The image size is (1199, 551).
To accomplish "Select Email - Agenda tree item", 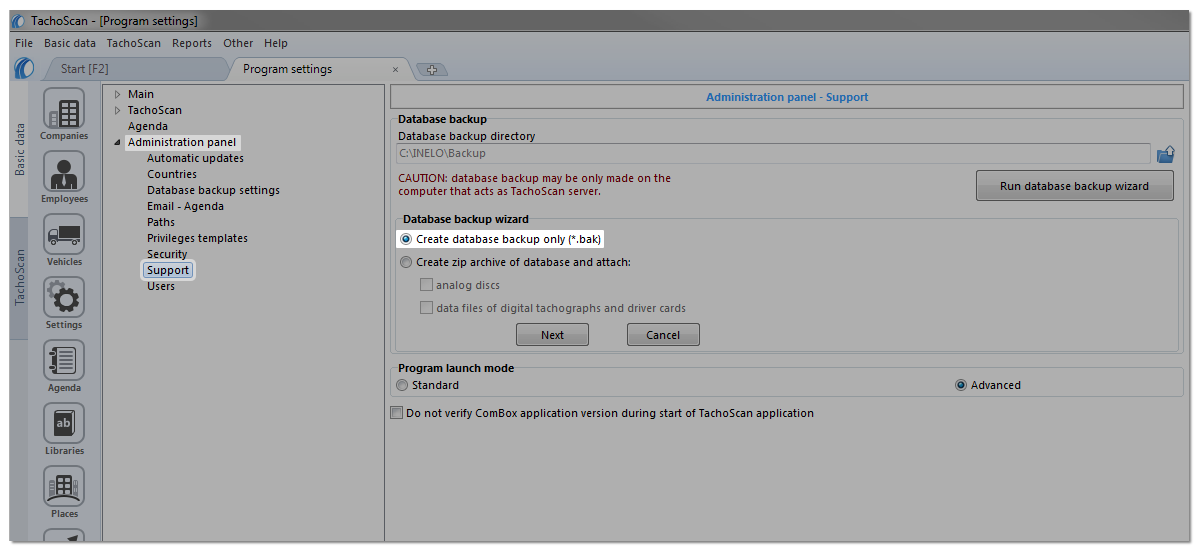I will (185, 206).
